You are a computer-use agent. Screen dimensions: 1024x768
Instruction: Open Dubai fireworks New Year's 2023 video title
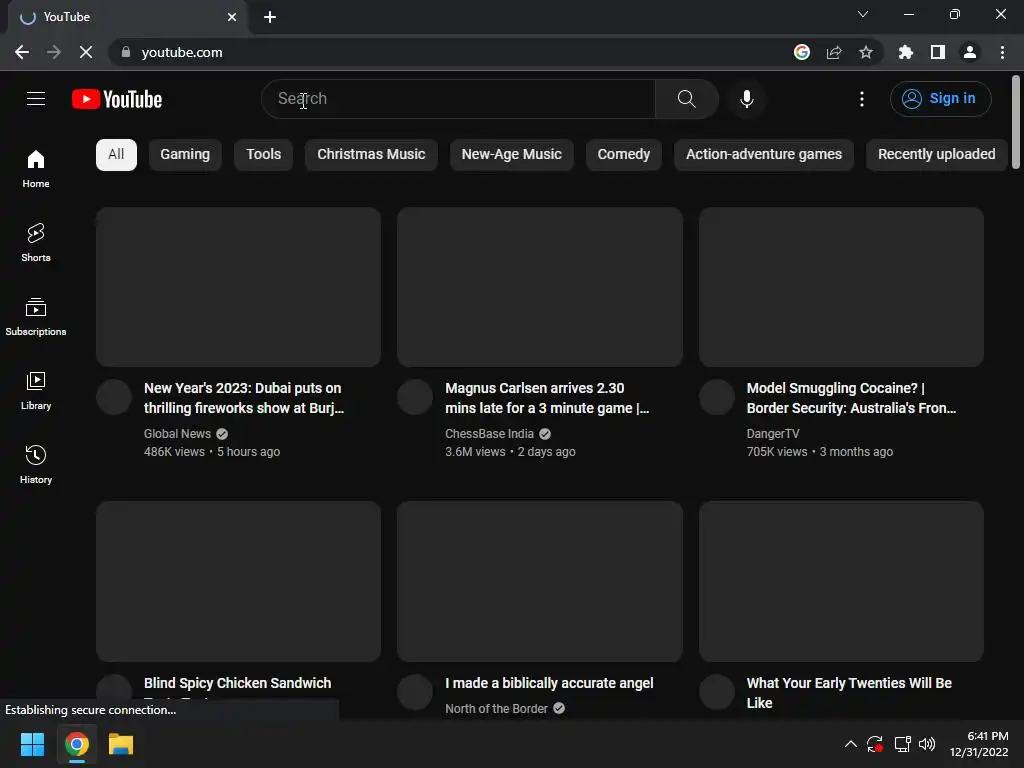click(244, 398)
